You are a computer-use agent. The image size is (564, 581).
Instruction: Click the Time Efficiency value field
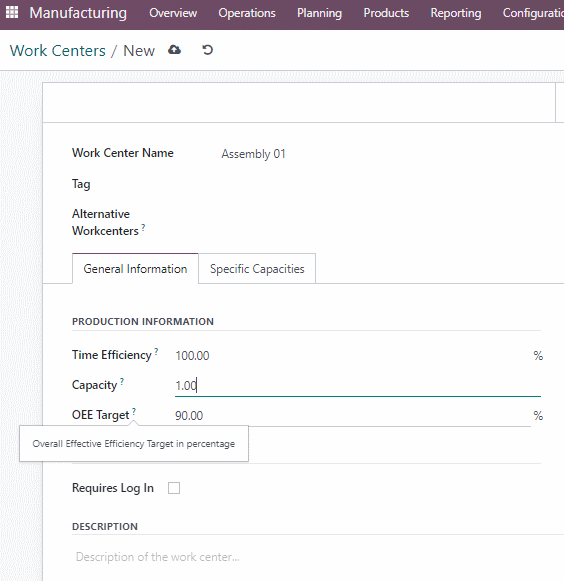click(x=353, y=356)
